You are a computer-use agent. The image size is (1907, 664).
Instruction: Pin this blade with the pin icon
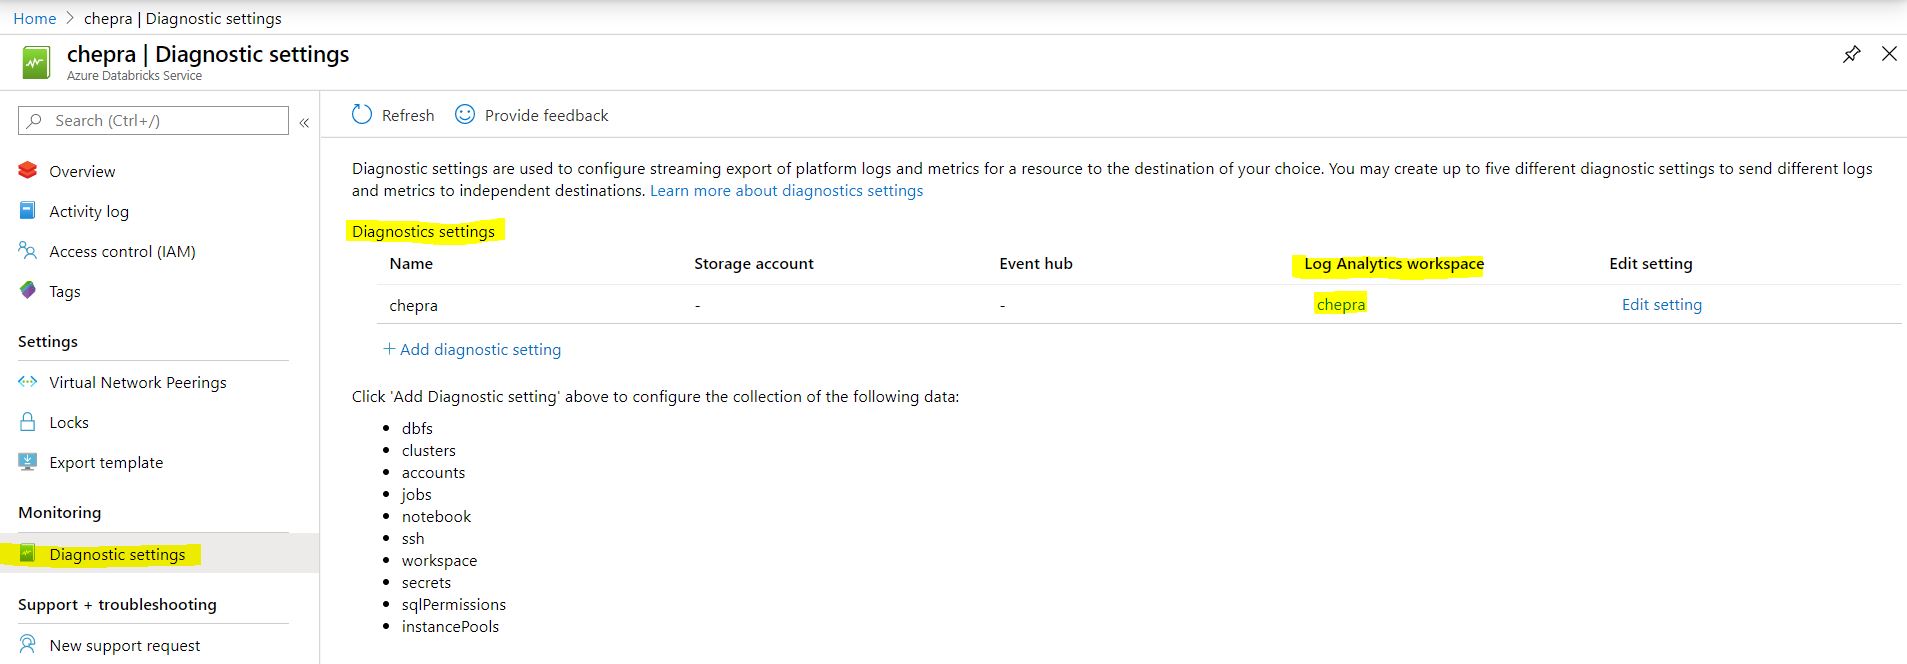pos(1852,54)
